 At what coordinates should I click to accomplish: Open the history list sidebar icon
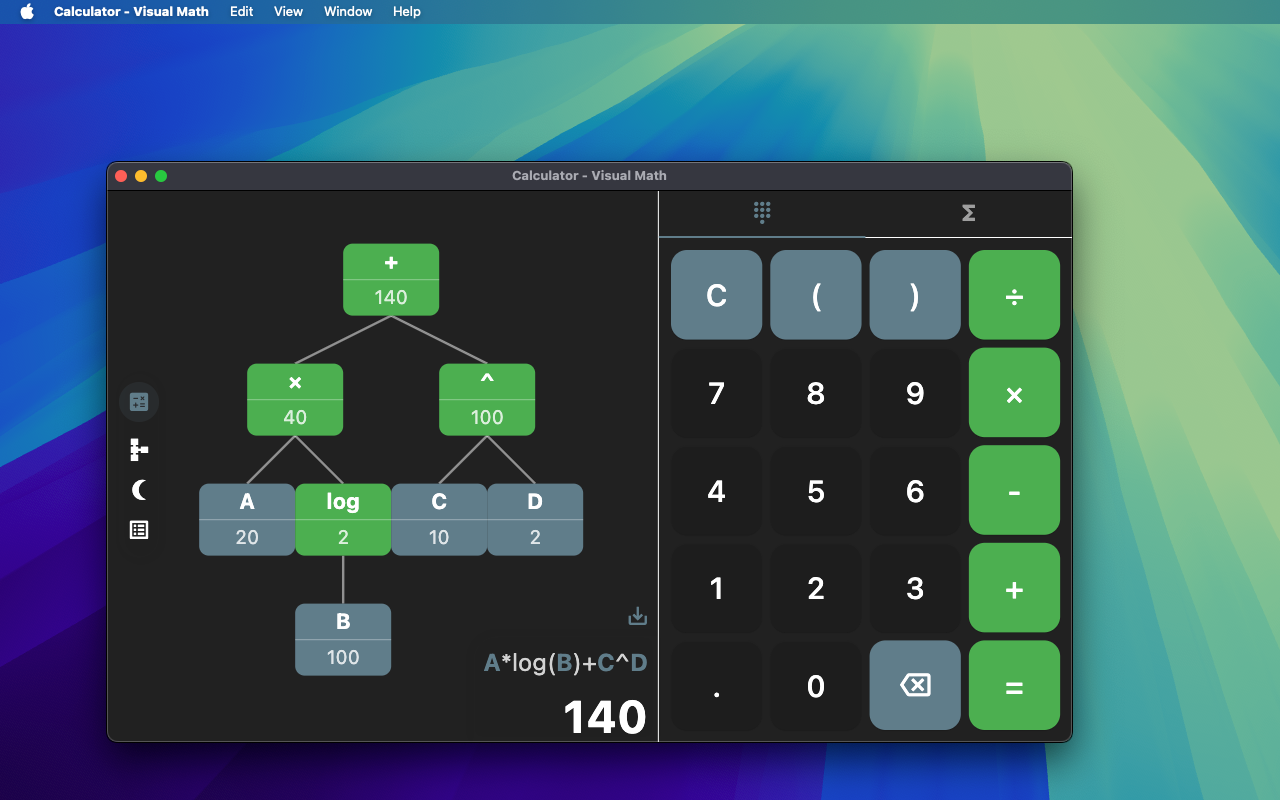coord(139,530)
